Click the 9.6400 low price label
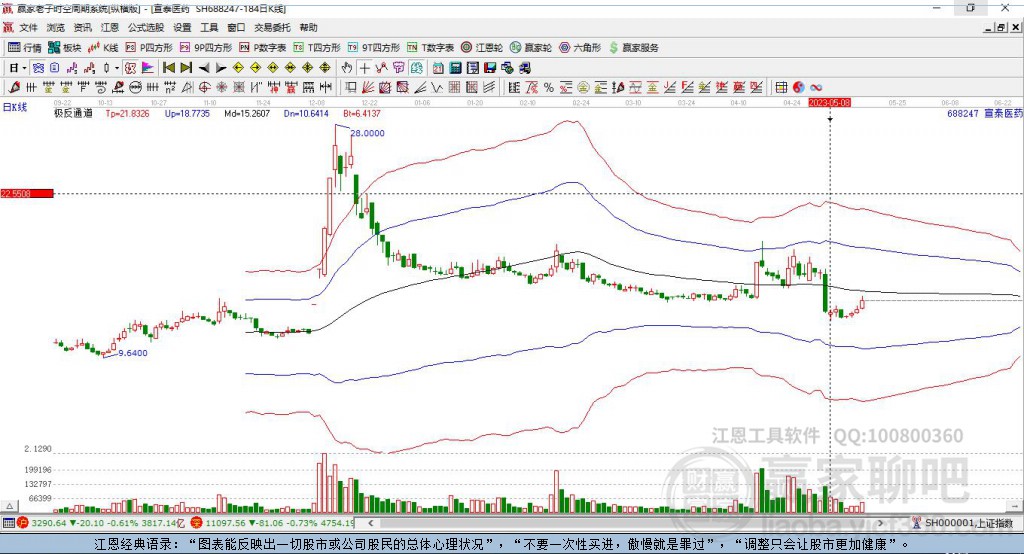Viewport: 1024px width, 554px height. 133,353
